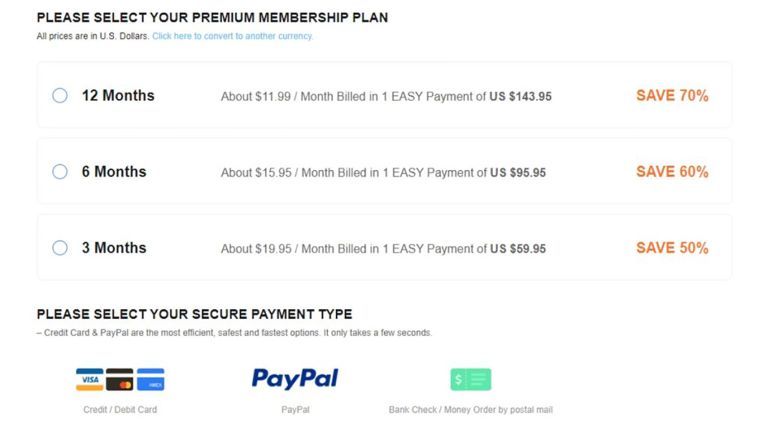The height and width of the screenshot is (423, 768).
Task: Click the PayPal text label
Action: pos(295,409)
